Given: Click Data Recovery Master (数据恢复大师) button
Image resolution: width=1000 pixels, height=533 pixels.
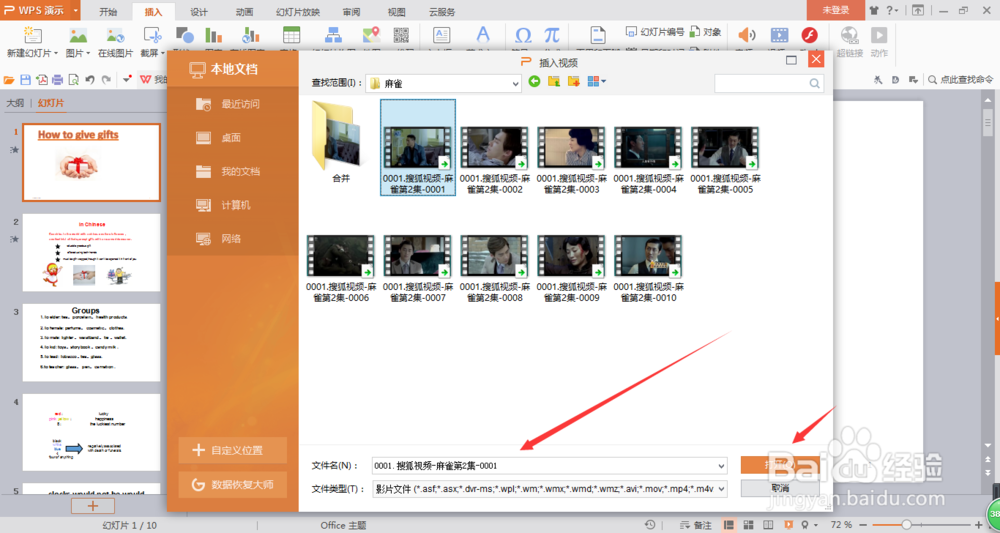Looking at the screenshot, I should click(233, 485).
